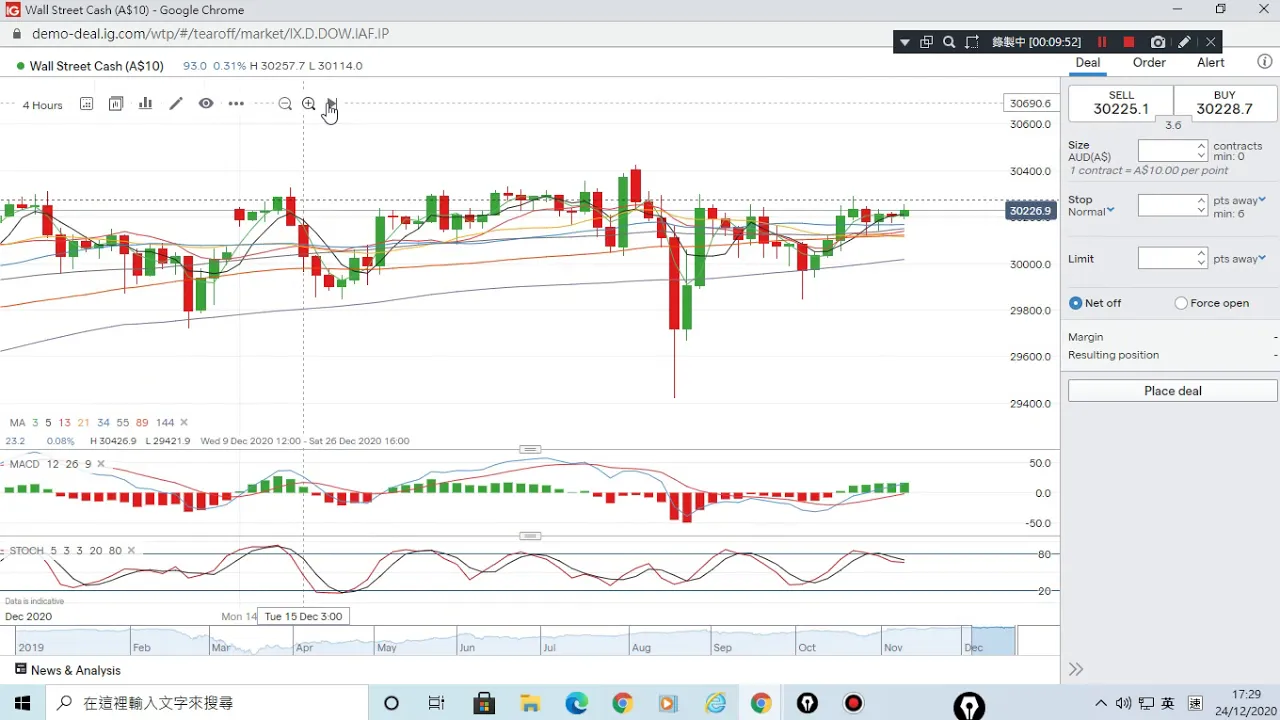Screen dimensions: 1280x720
Task: Open Microsoft Edge on the taskbar
Action: tap(577, 703)
